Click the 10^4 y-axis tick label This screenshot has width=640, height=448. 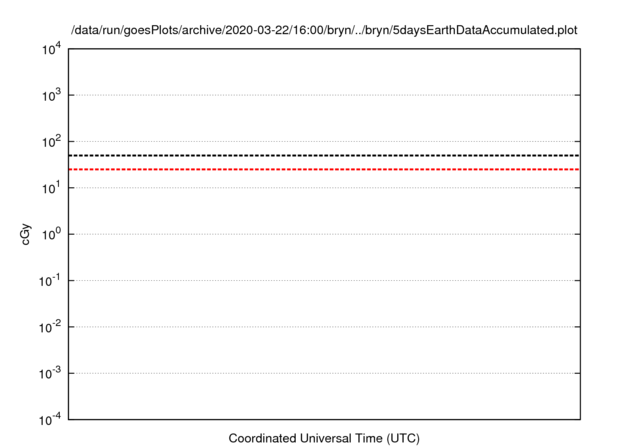(51, 49)
